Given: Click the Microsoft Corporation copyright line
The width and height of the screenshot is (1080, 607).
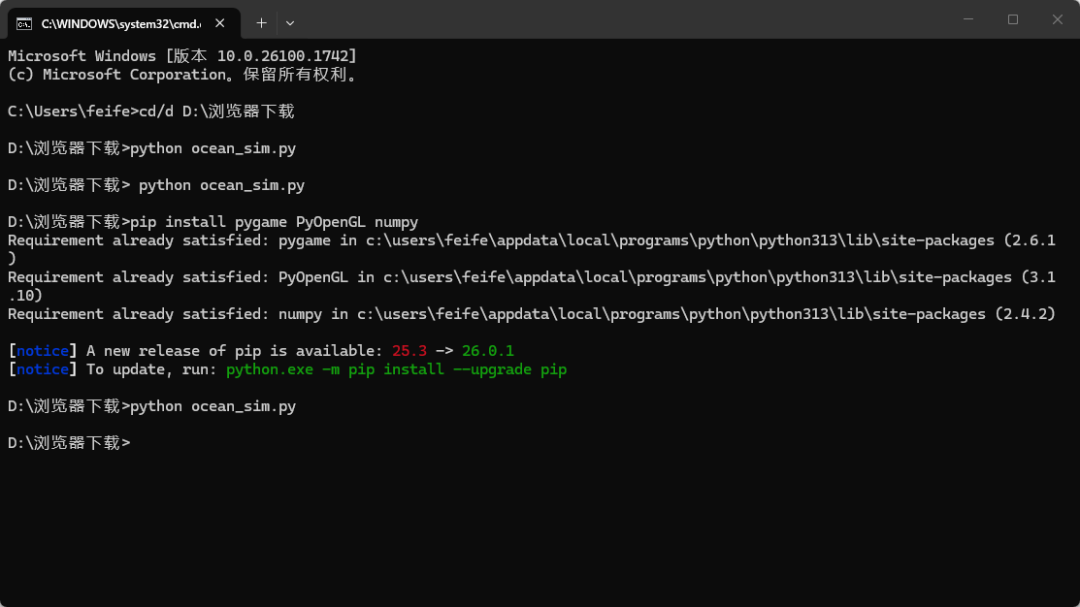Looking at the screenshot, I should 182,74.
